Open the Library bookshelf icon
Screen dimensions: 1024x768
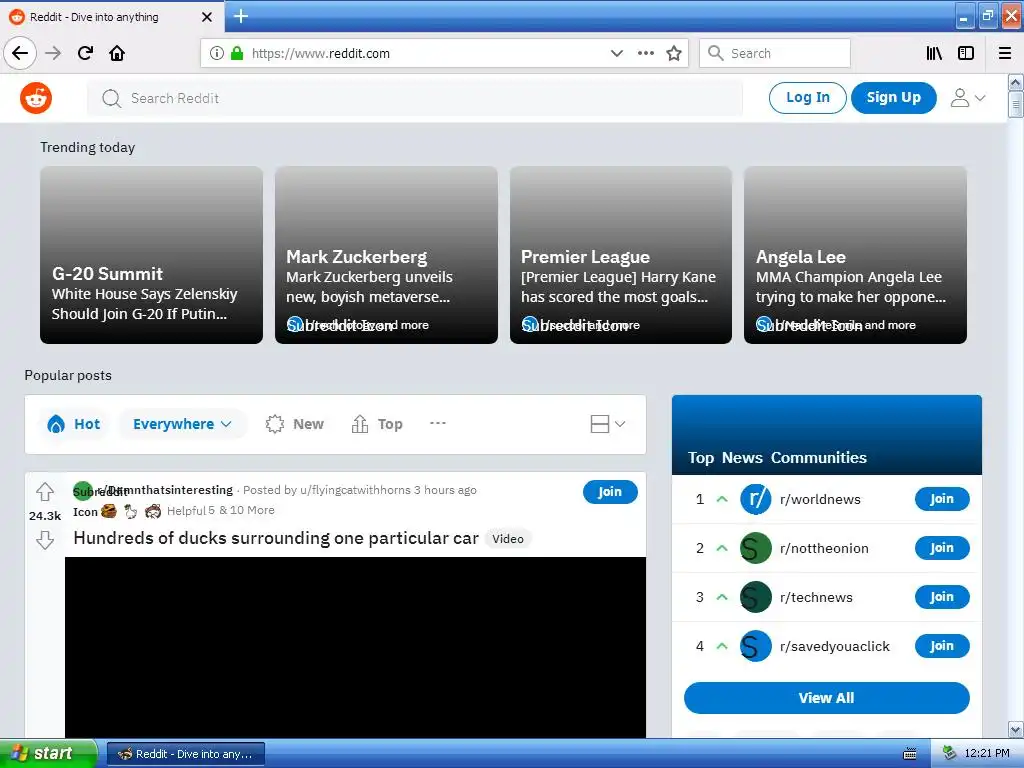click(x=934, y=53)
